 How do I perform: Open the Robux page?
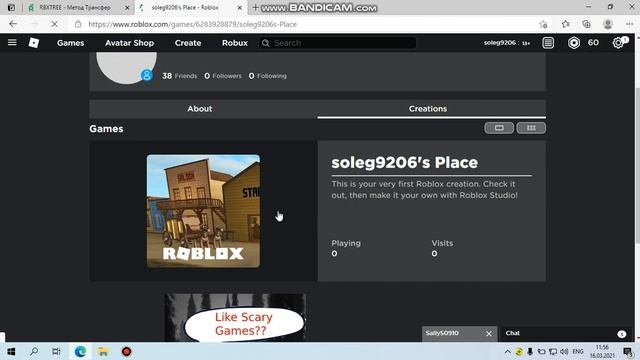[x=235, y=43]
